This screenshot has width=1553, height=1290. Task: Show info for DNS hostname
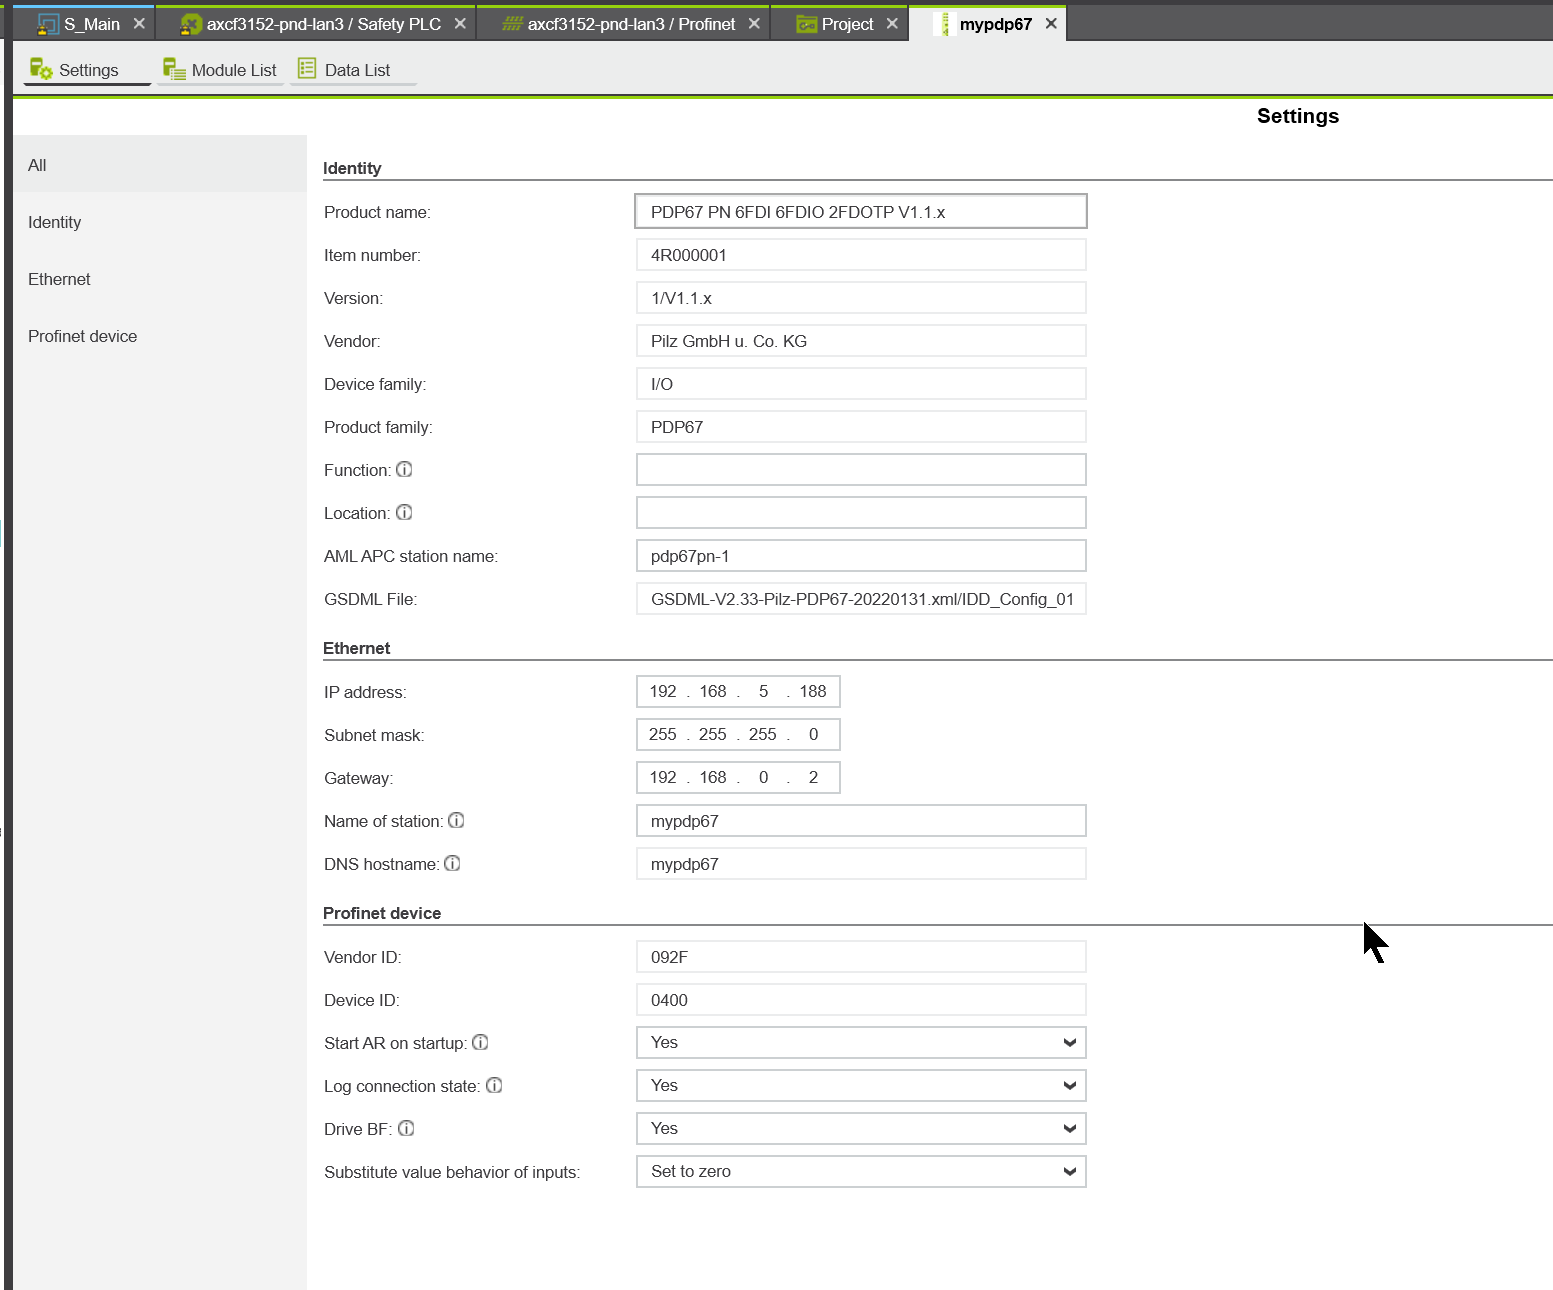452,863
